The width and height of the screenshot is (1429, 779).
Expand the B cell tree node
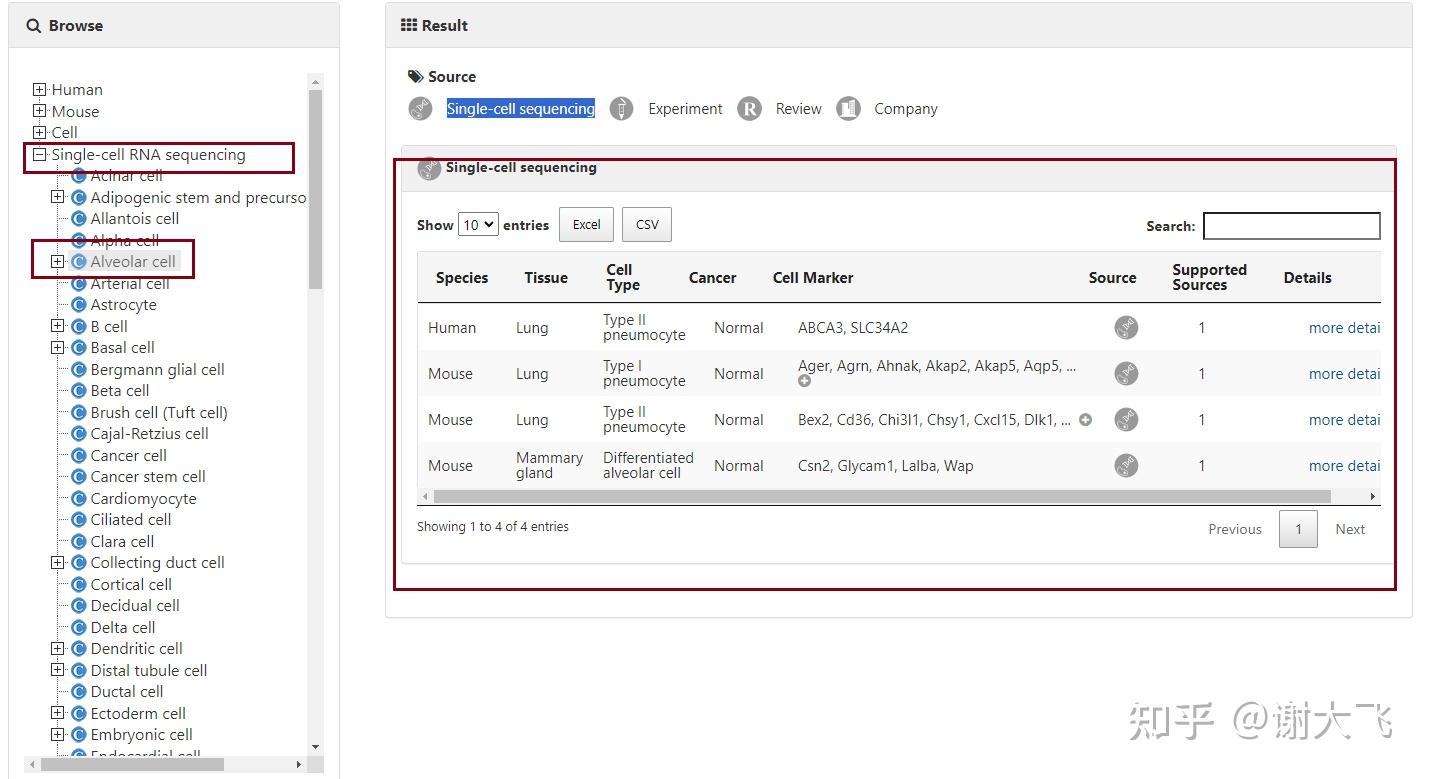58,326
